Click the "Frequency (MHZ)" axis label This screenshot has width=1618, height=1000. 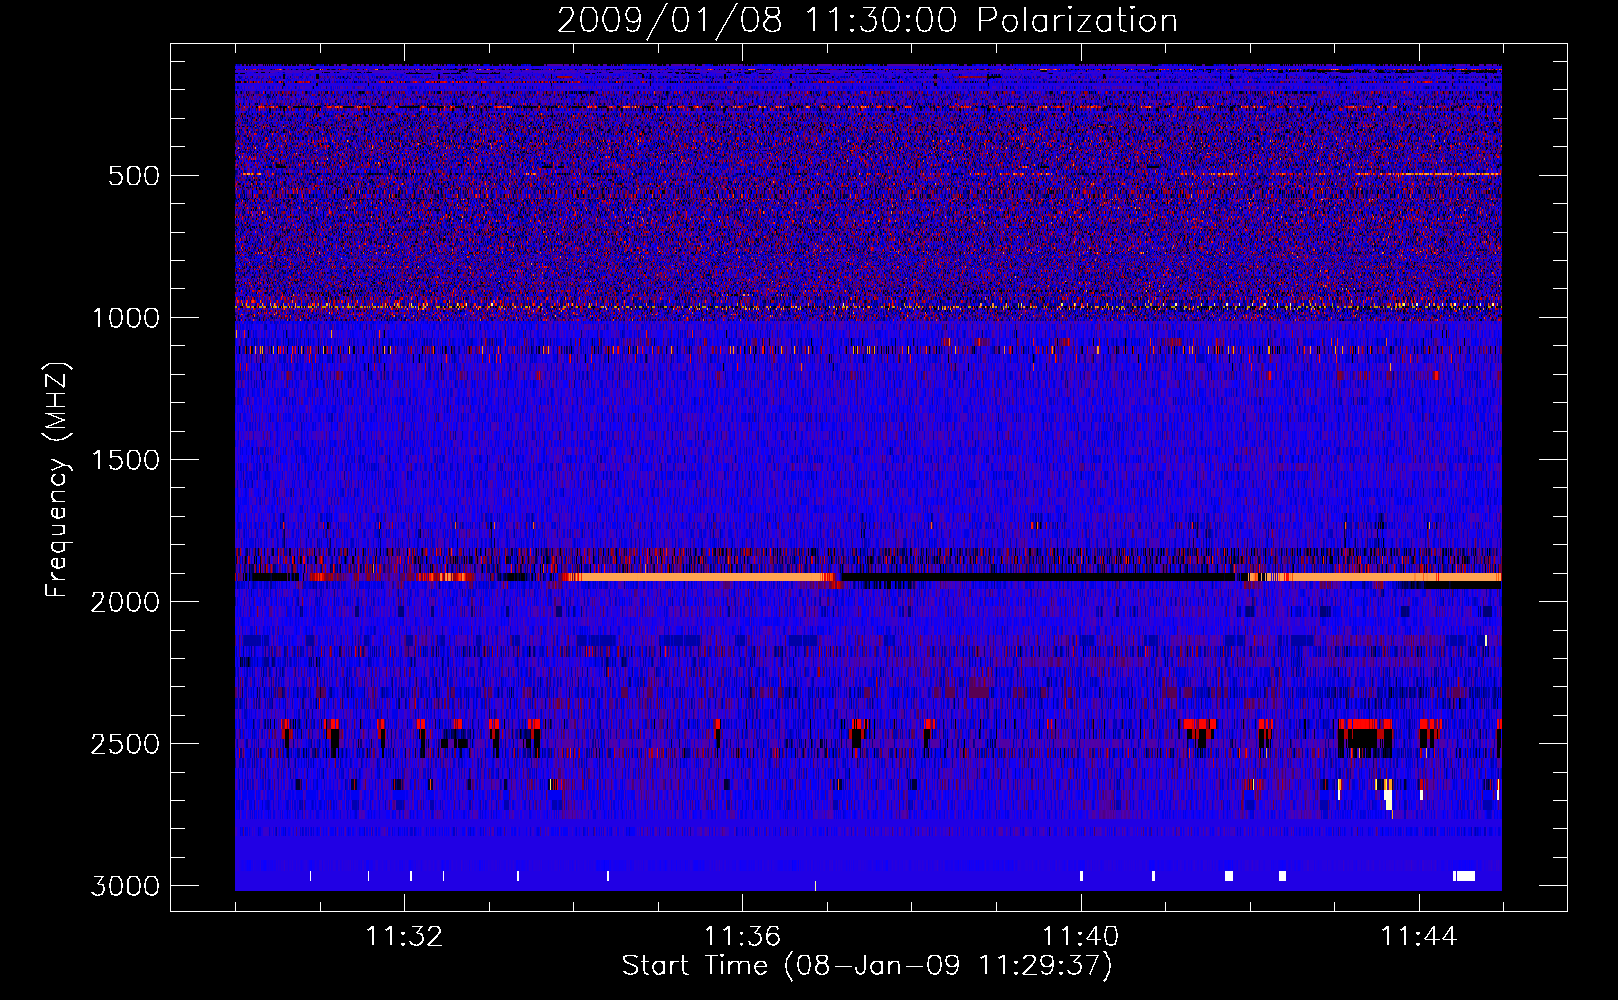pyautogui.click(x=58, y=480)
